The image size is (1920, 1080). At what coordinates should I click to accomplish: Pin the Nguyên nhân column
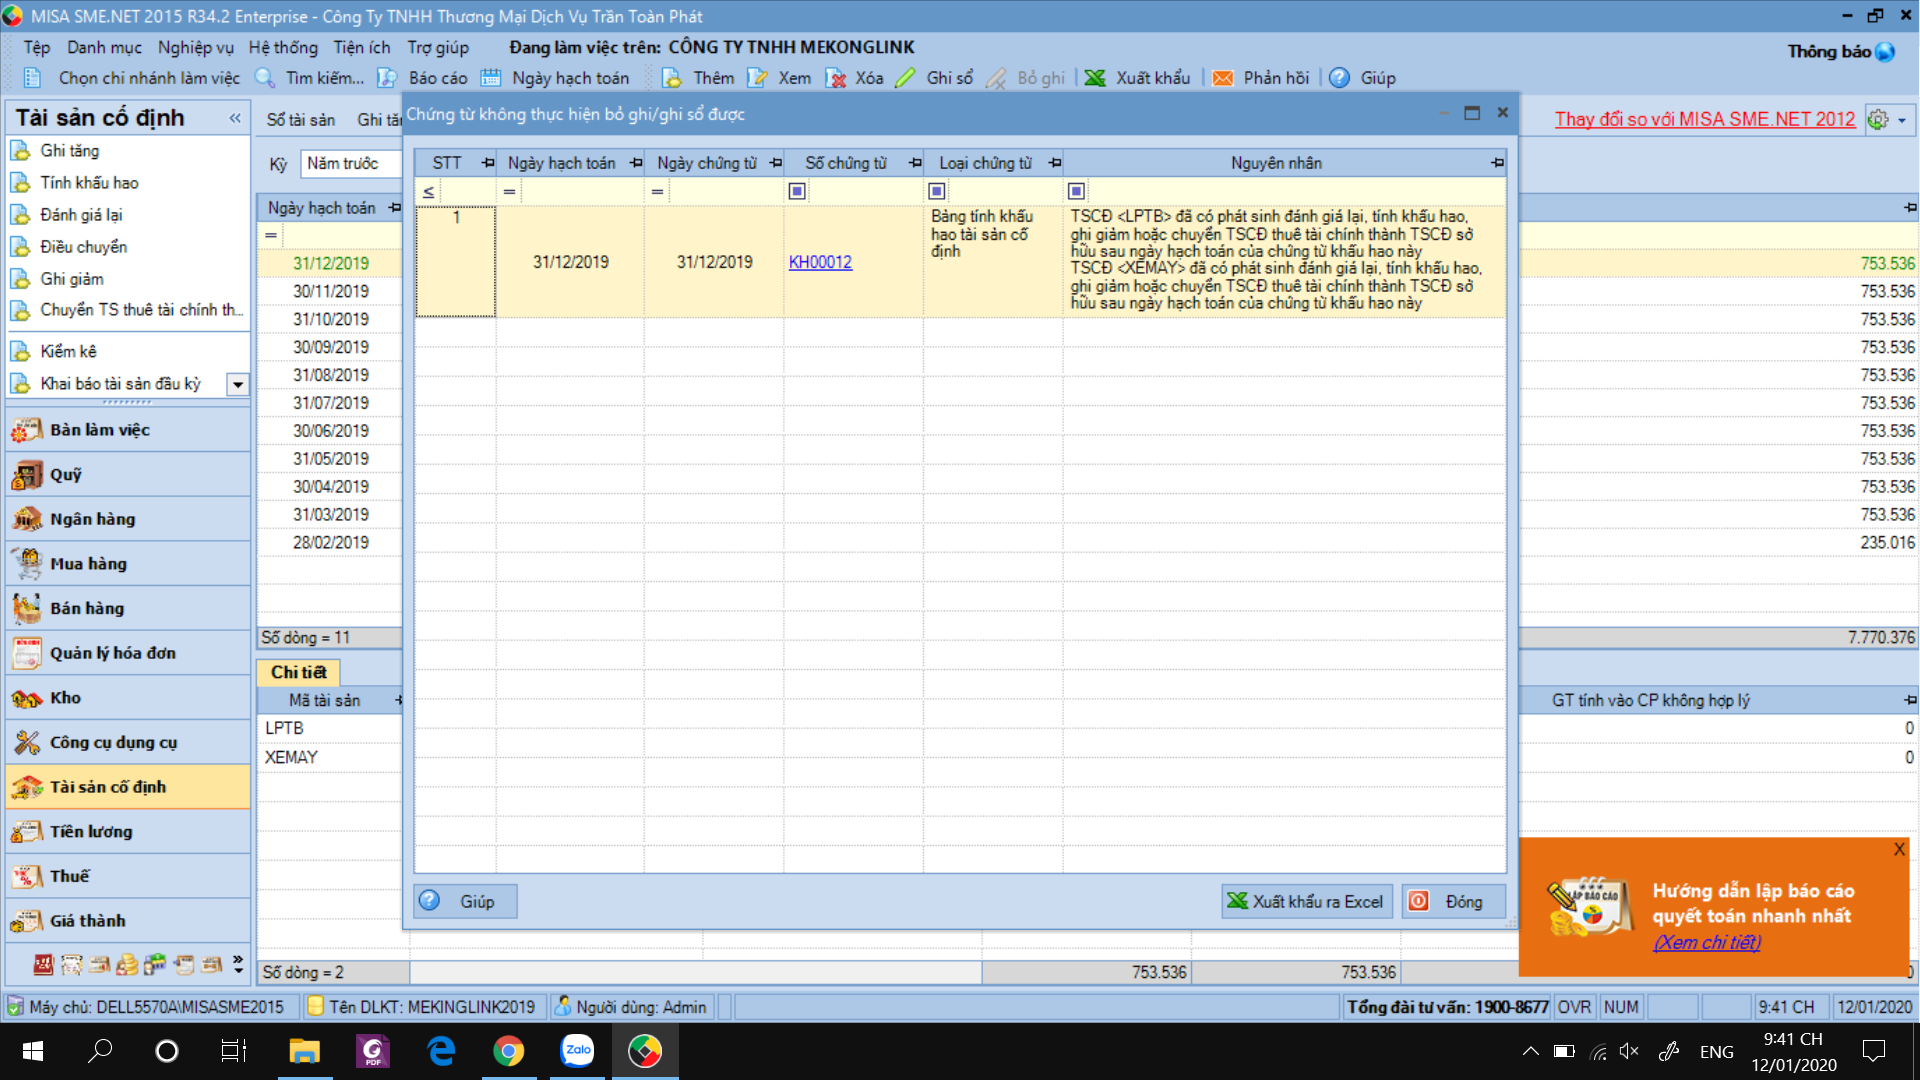point(1497,163)
